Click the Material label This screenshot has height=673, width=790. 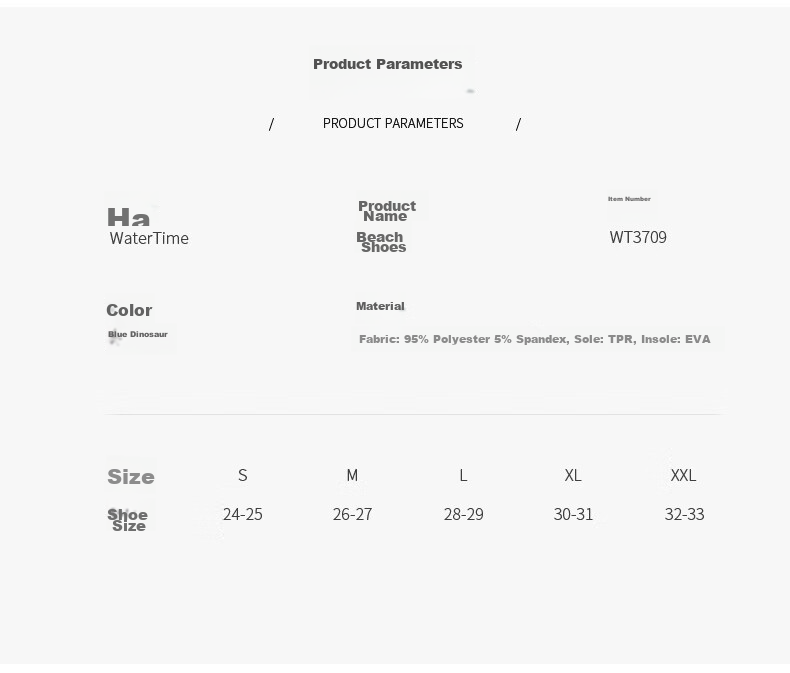pos(380,306)
